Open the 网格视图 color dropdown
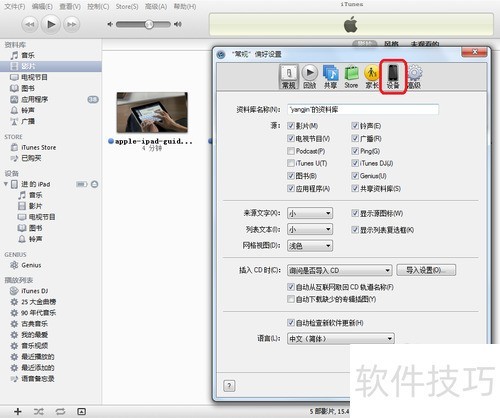500x418 pixels. click(310, 246)
